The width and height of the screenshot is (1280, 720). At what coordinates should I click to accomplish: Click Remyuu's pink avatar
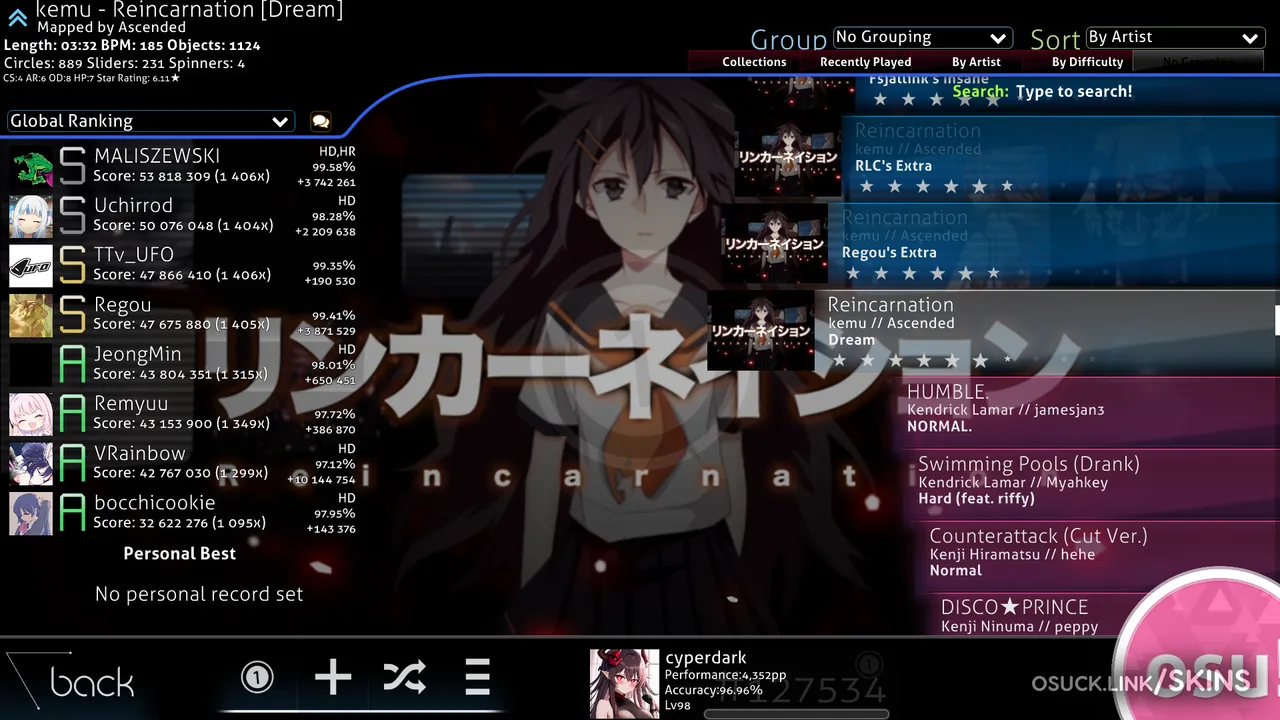pos(31,413)
